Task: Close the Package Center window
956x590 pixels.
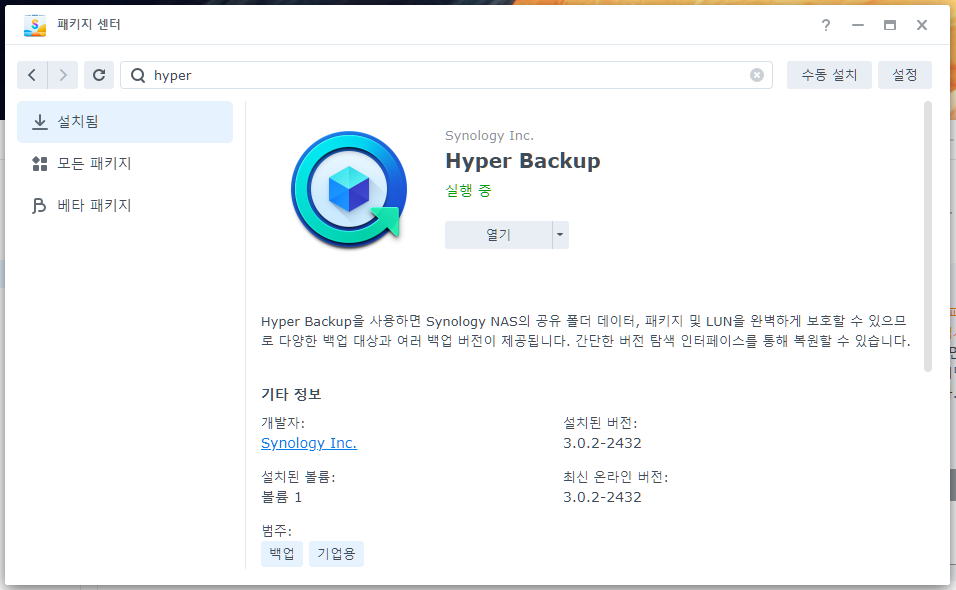Action: pyautogui.click(x=922, y=25)
